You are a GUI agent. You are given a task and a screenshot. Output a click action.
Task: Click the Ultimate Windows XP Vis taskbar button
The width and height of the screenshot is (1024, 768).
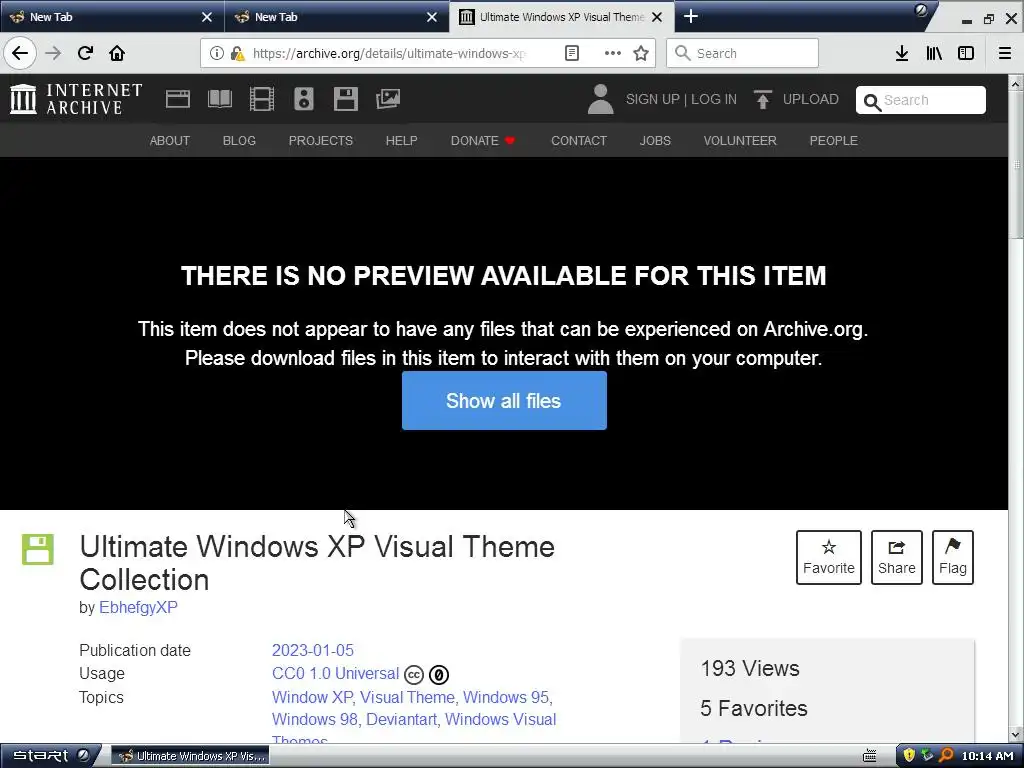coord(190,756)
